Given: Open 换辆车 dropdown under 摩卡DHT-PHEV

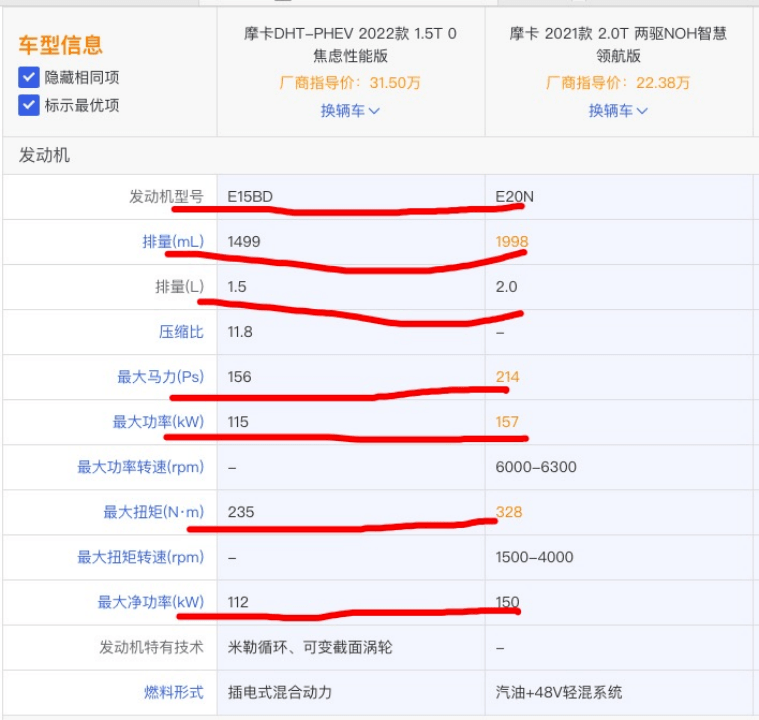Looking at the screenshot, I should tap(350, 111).
